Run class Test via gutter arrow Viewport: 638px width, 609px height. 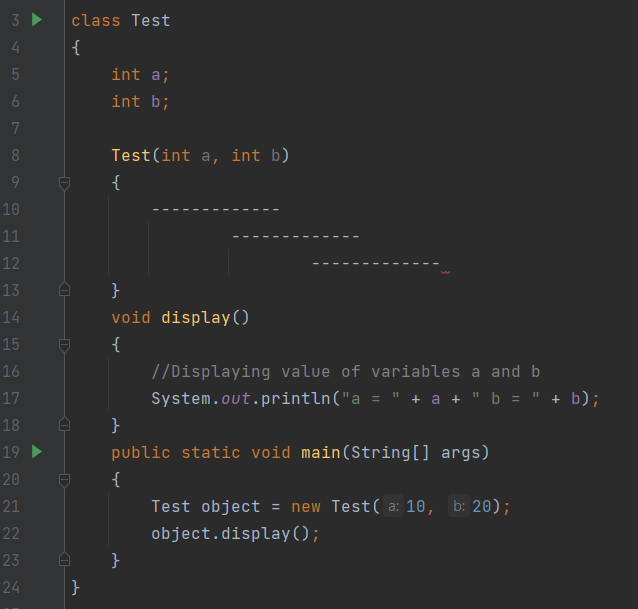37,20
